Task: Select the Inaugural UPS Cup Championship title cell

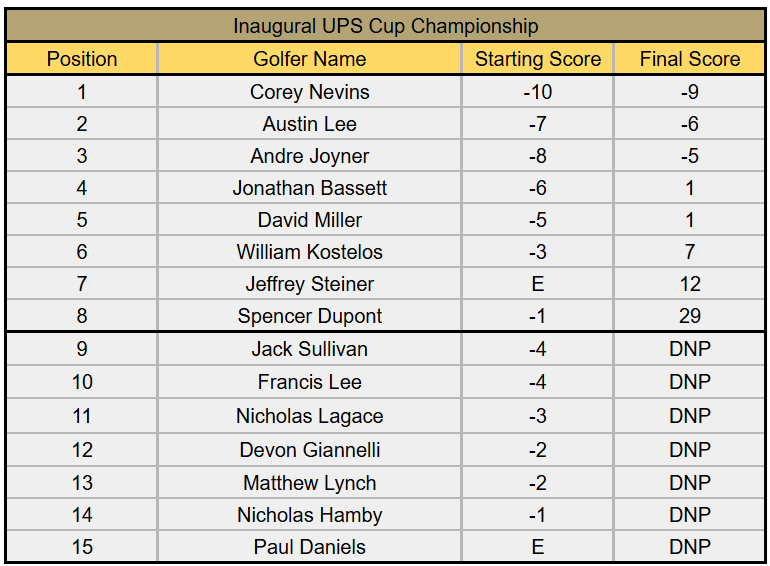Action: click(385, 26)
